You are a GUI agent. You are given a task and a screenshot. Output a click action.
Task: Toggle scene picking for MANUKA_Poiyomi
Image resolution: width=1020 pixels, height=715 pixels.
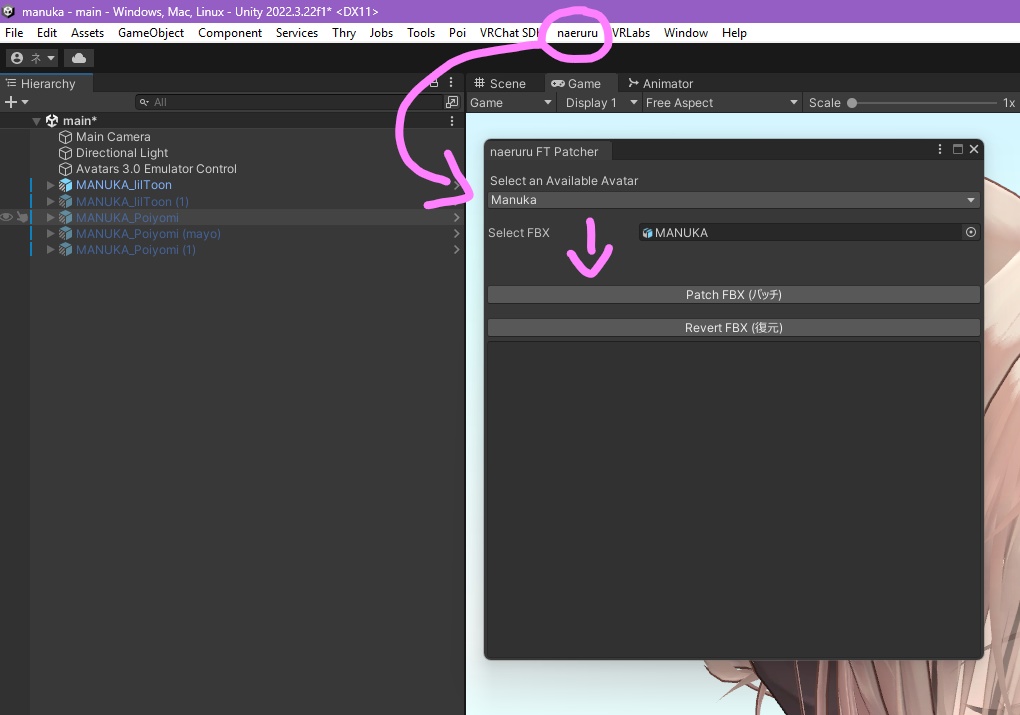[23, 217]
